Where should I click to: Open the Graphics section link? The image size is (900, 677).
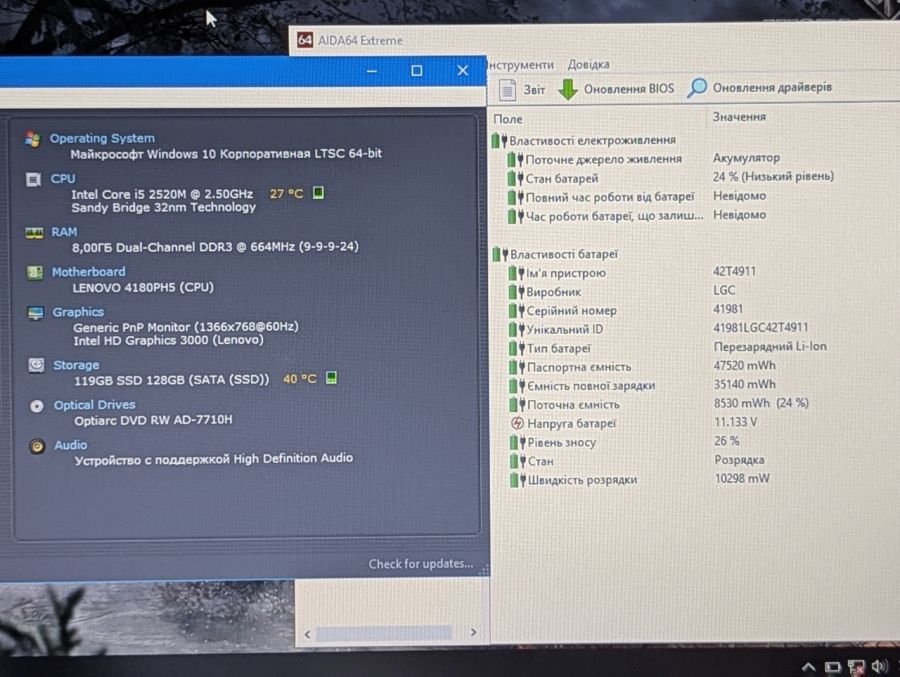(x=79, y=312)
